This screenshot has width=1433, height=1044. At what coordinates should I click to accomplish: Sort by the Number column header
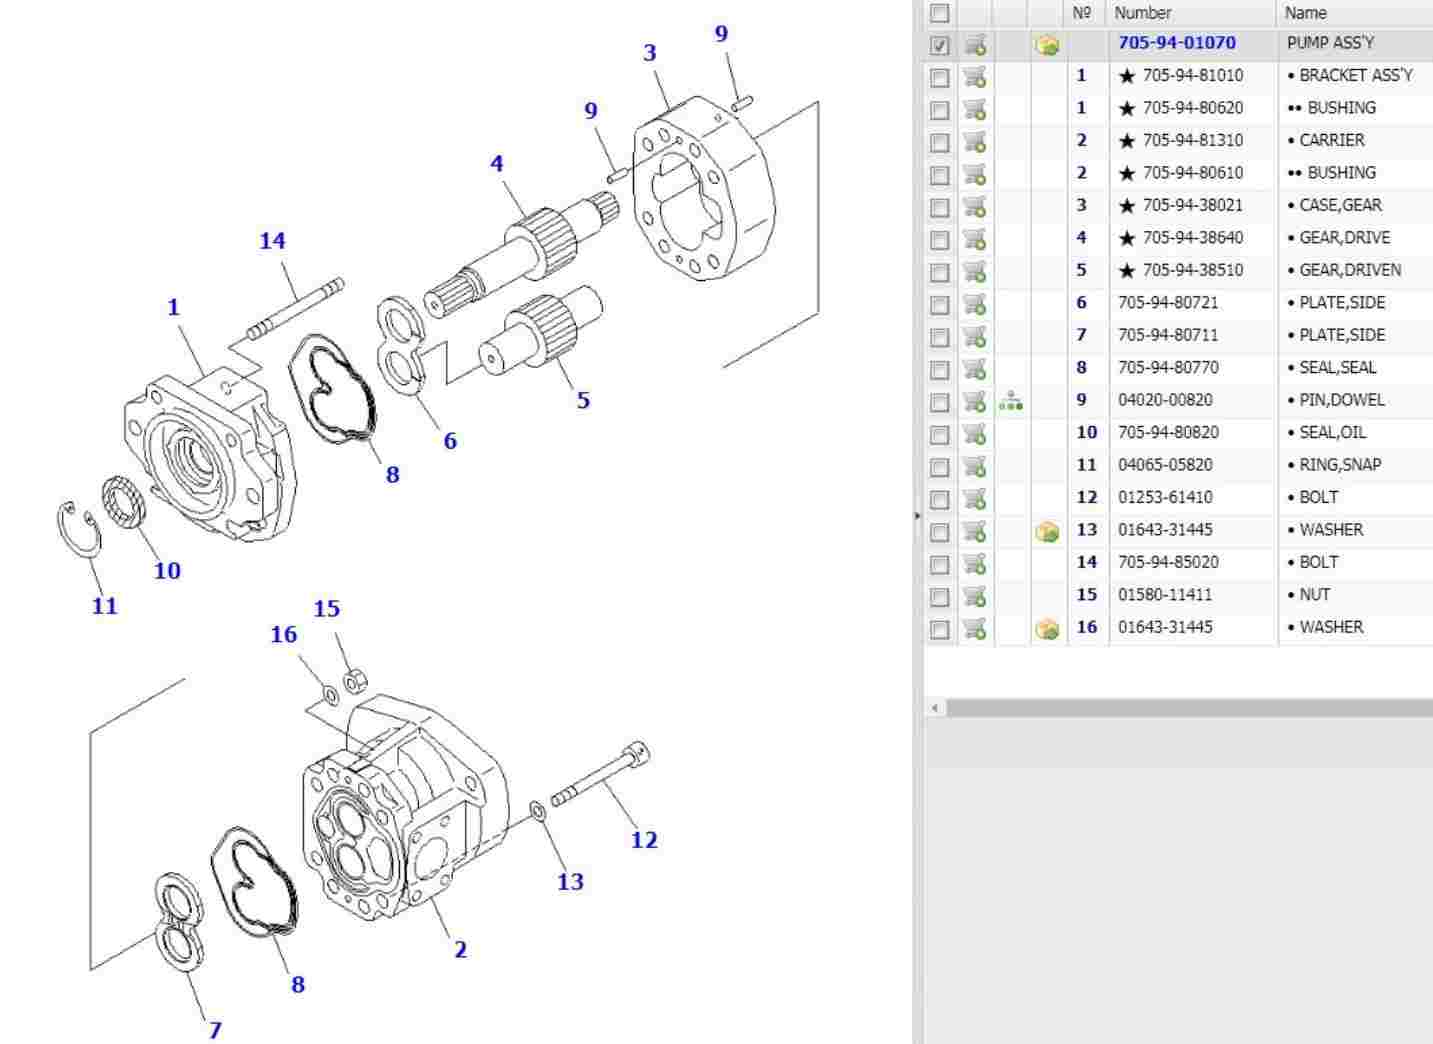(1143, 13)
